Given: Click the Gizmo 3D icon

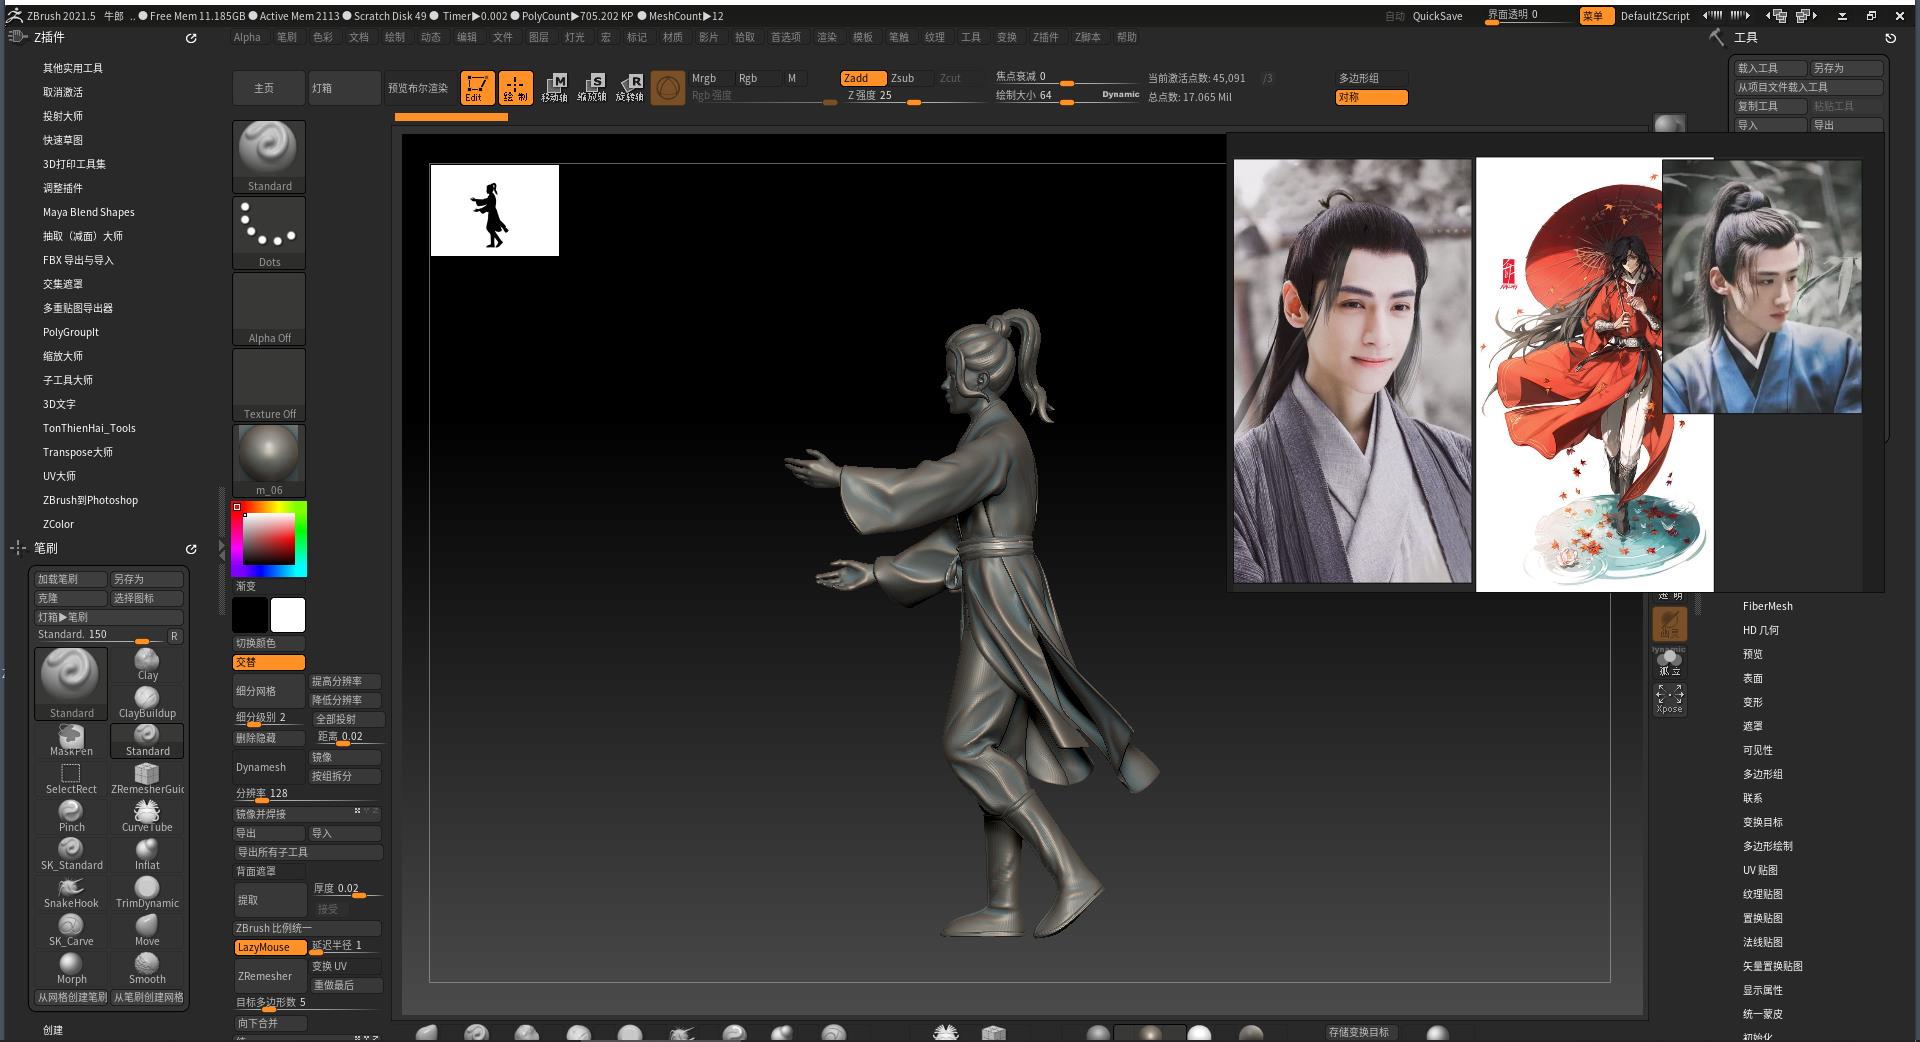Looking at the screenshot, I should [668, 88].
